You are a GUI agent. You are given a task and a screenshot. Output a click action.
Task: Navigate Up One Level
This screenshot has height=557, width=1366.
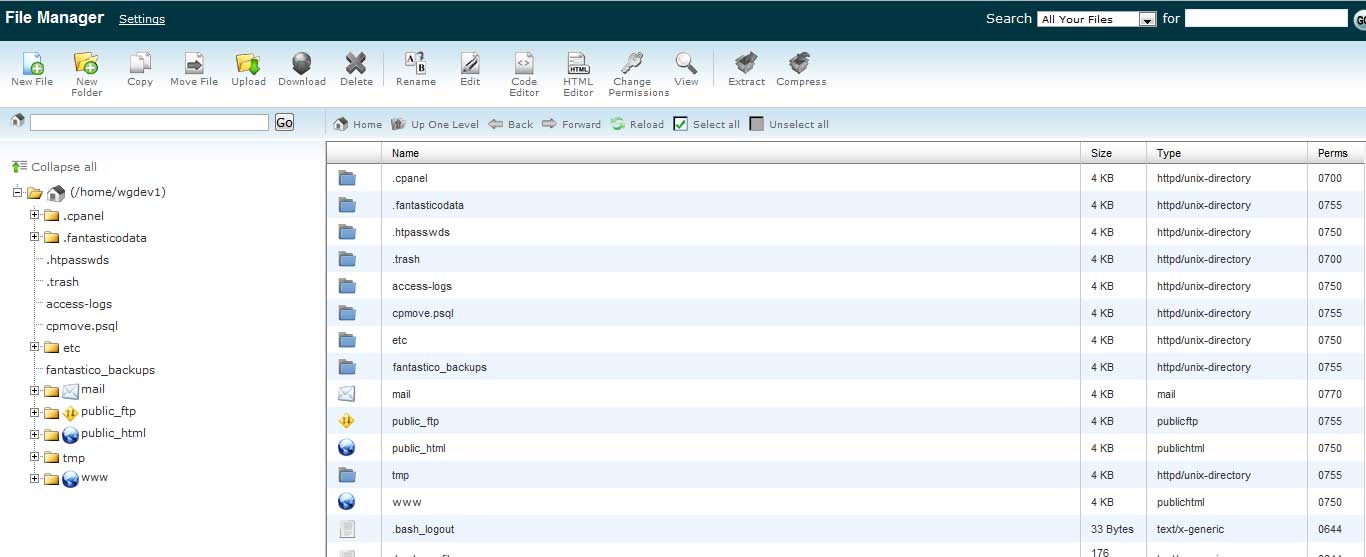[434, 124]
